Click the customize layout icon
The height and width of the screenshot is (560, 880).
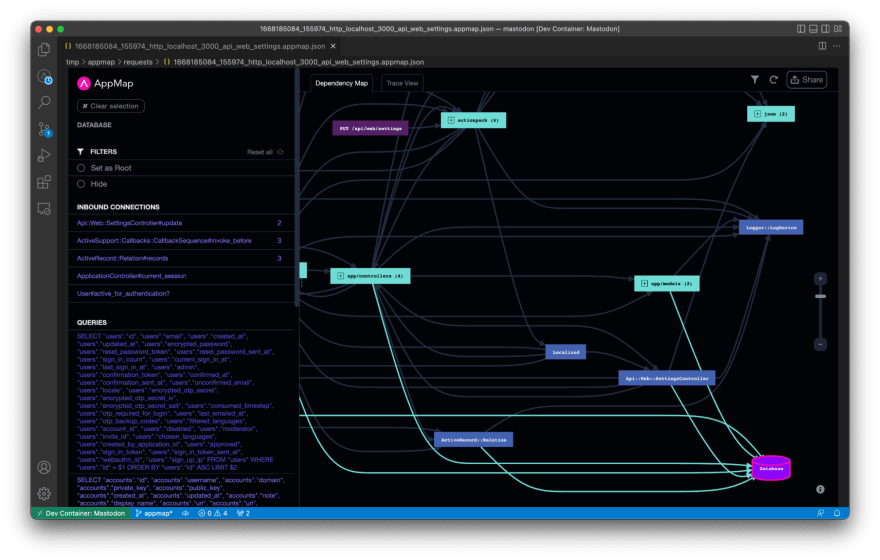pos(838,29)
